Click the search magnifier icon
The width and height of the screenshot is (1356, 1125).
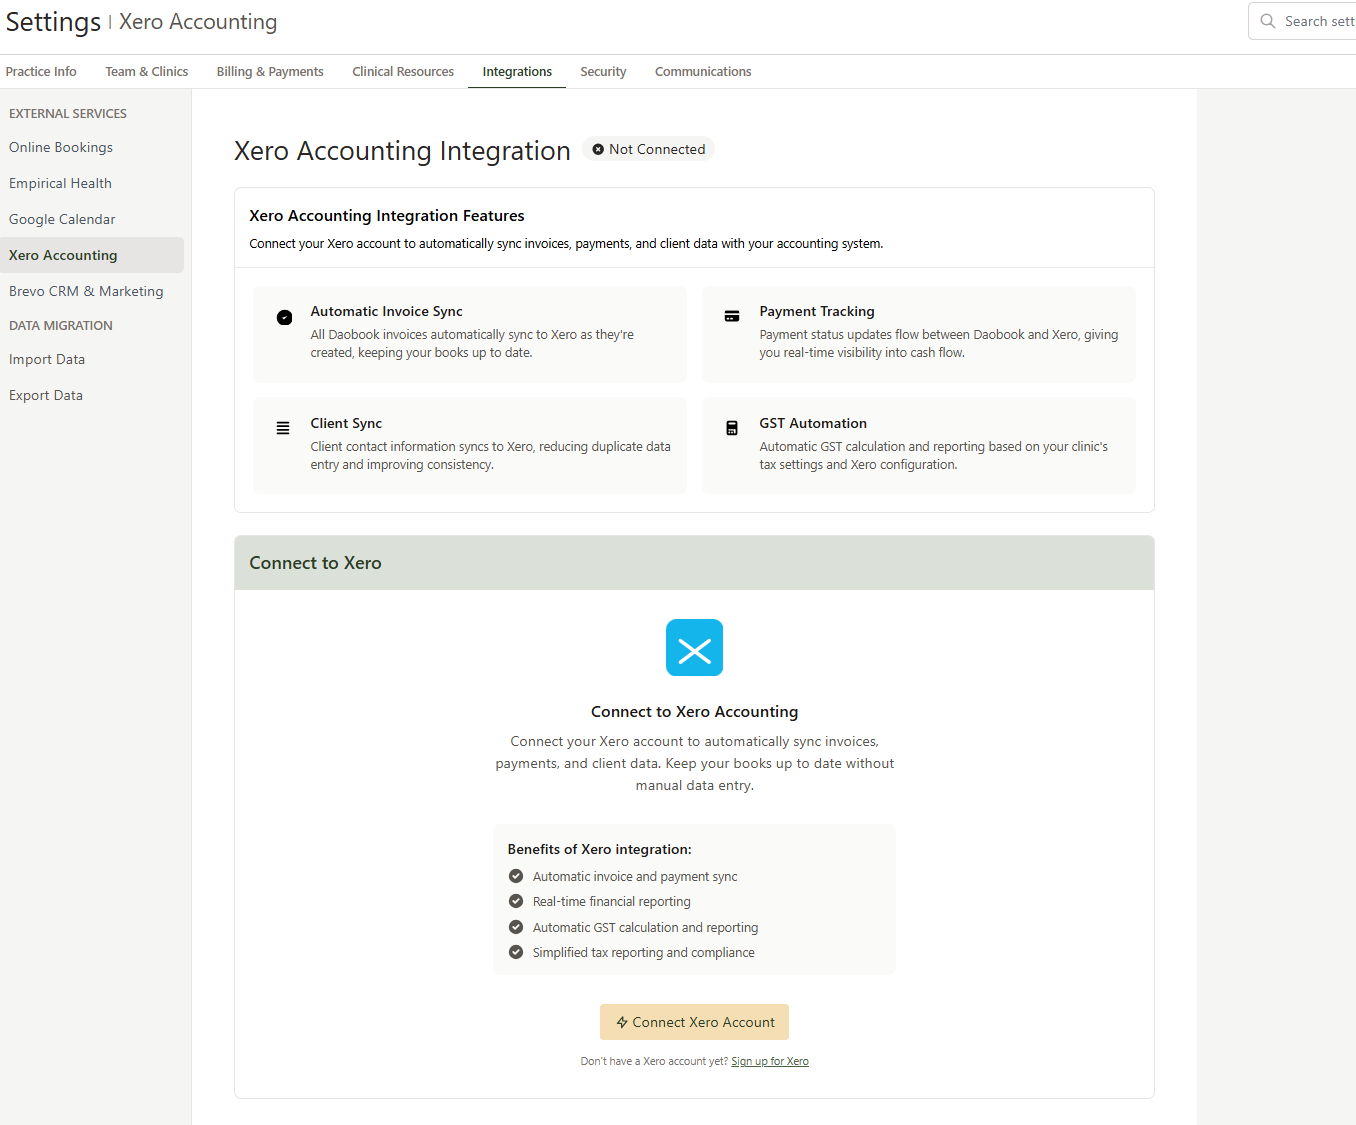pyautogui.click(x=1268, y=21)
